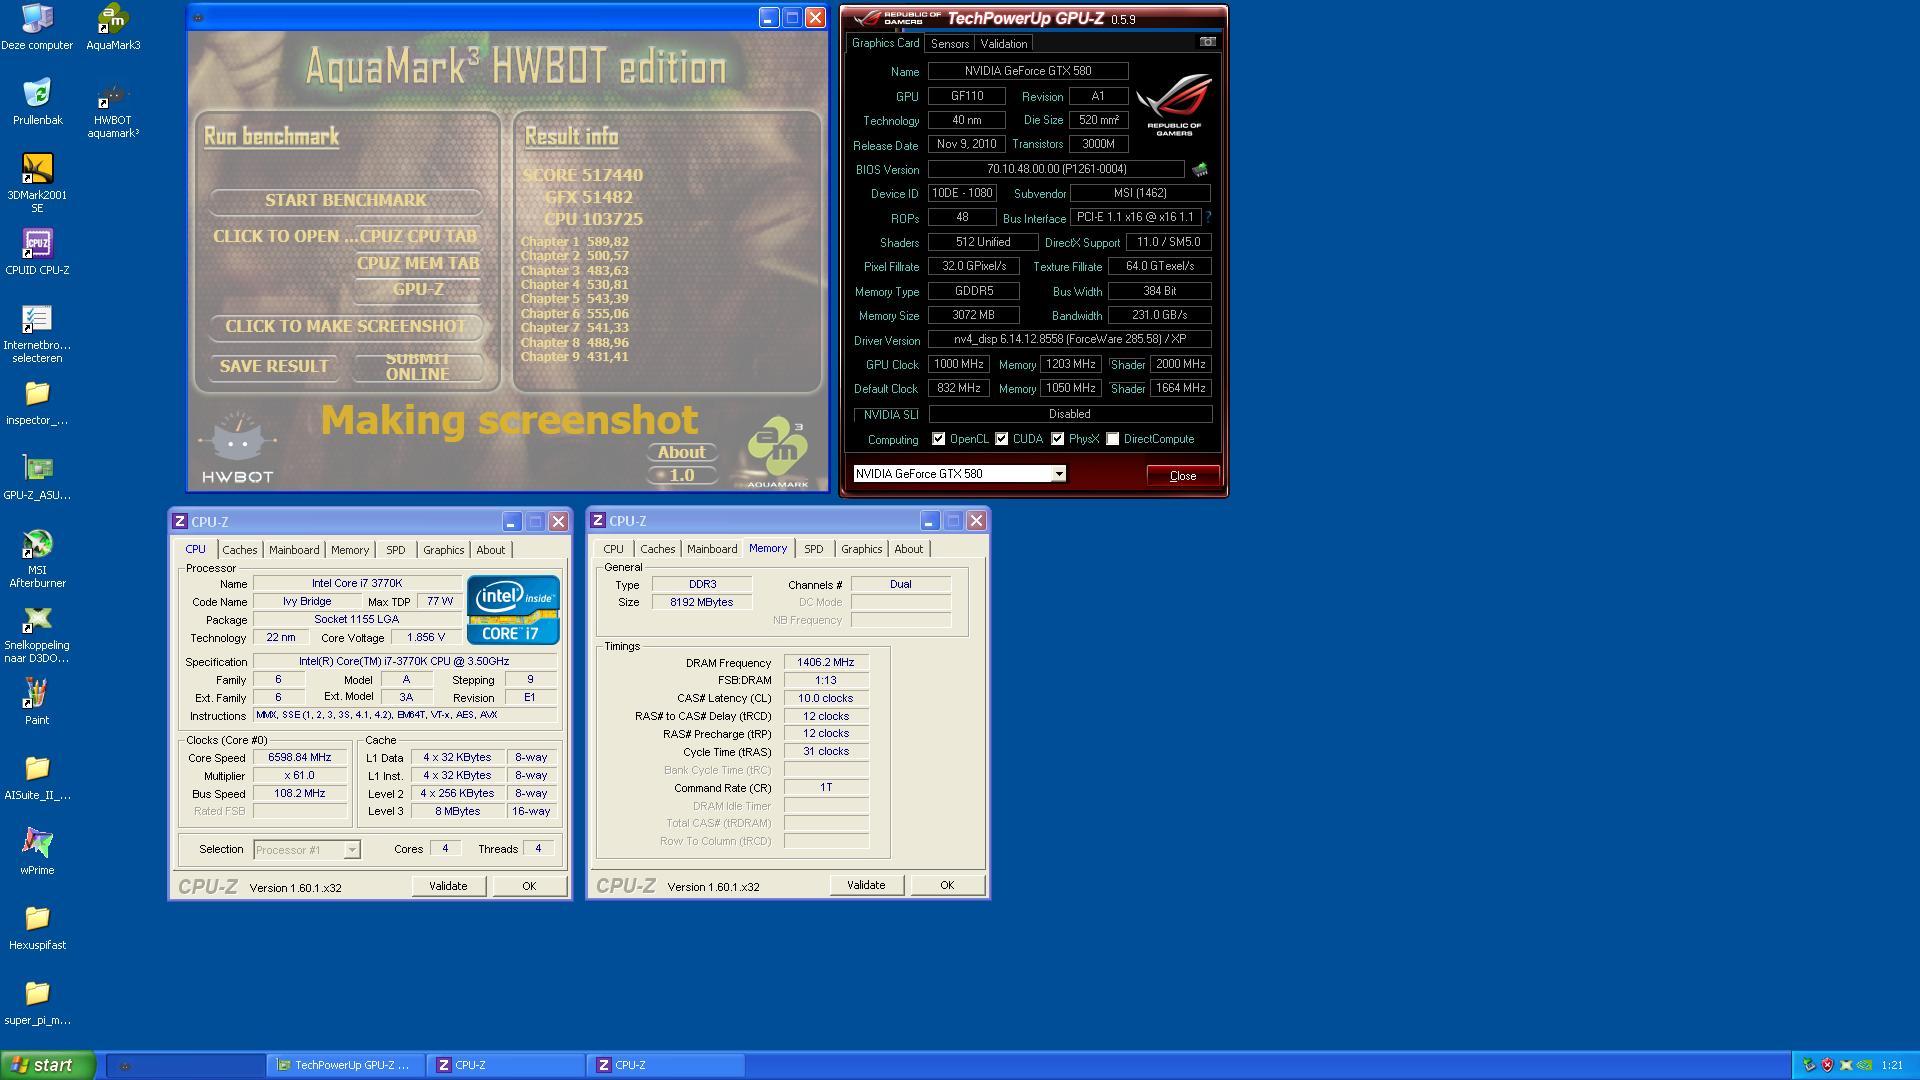Toggle the DirectCompute checkbox in GPU-Z
Screen dimensions: 1920x1080
[x=1112, y=439]
